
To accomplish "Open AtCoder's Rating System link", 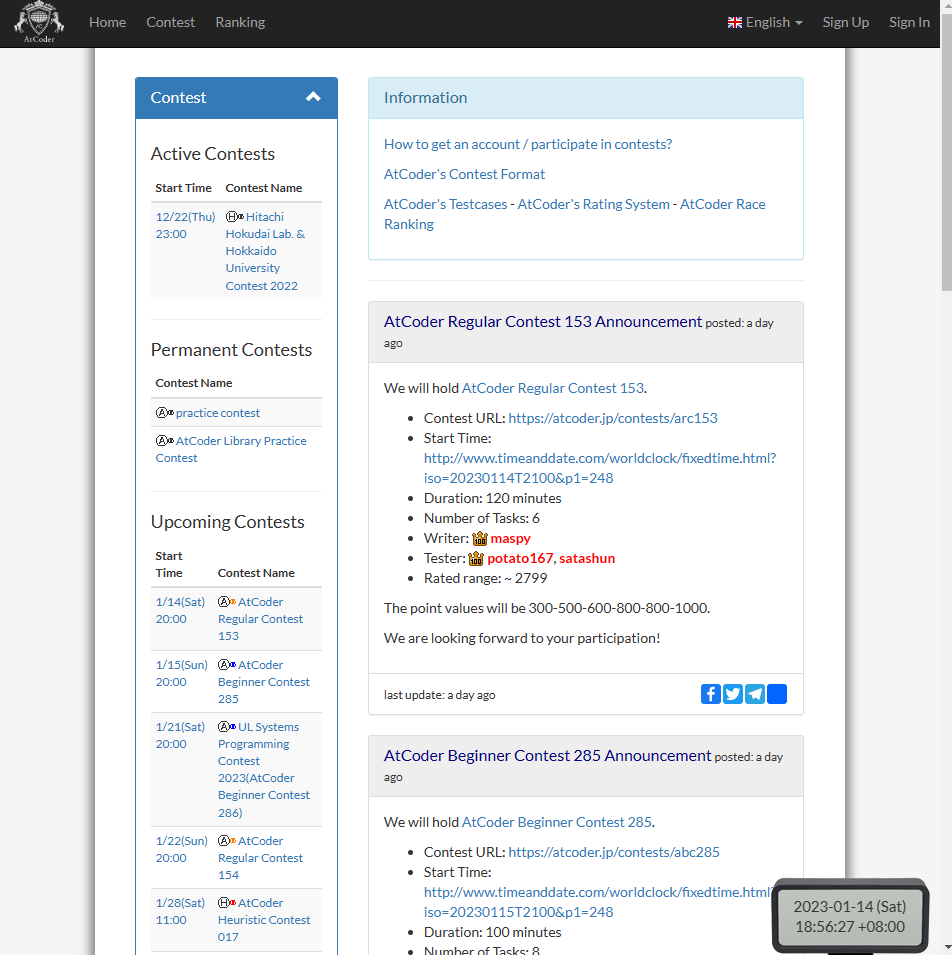I will click(593, 204).
